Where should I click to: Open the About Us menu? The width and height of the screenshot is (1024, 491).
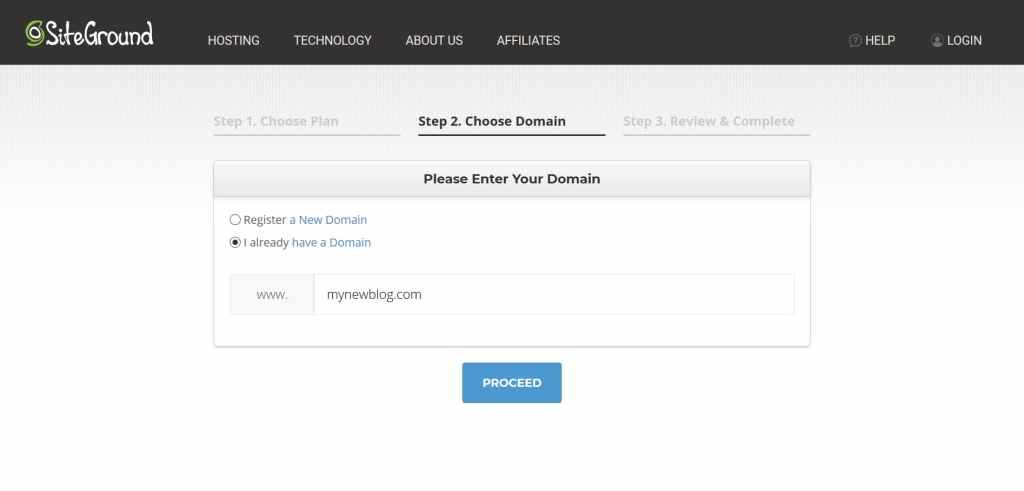point(434,40)
